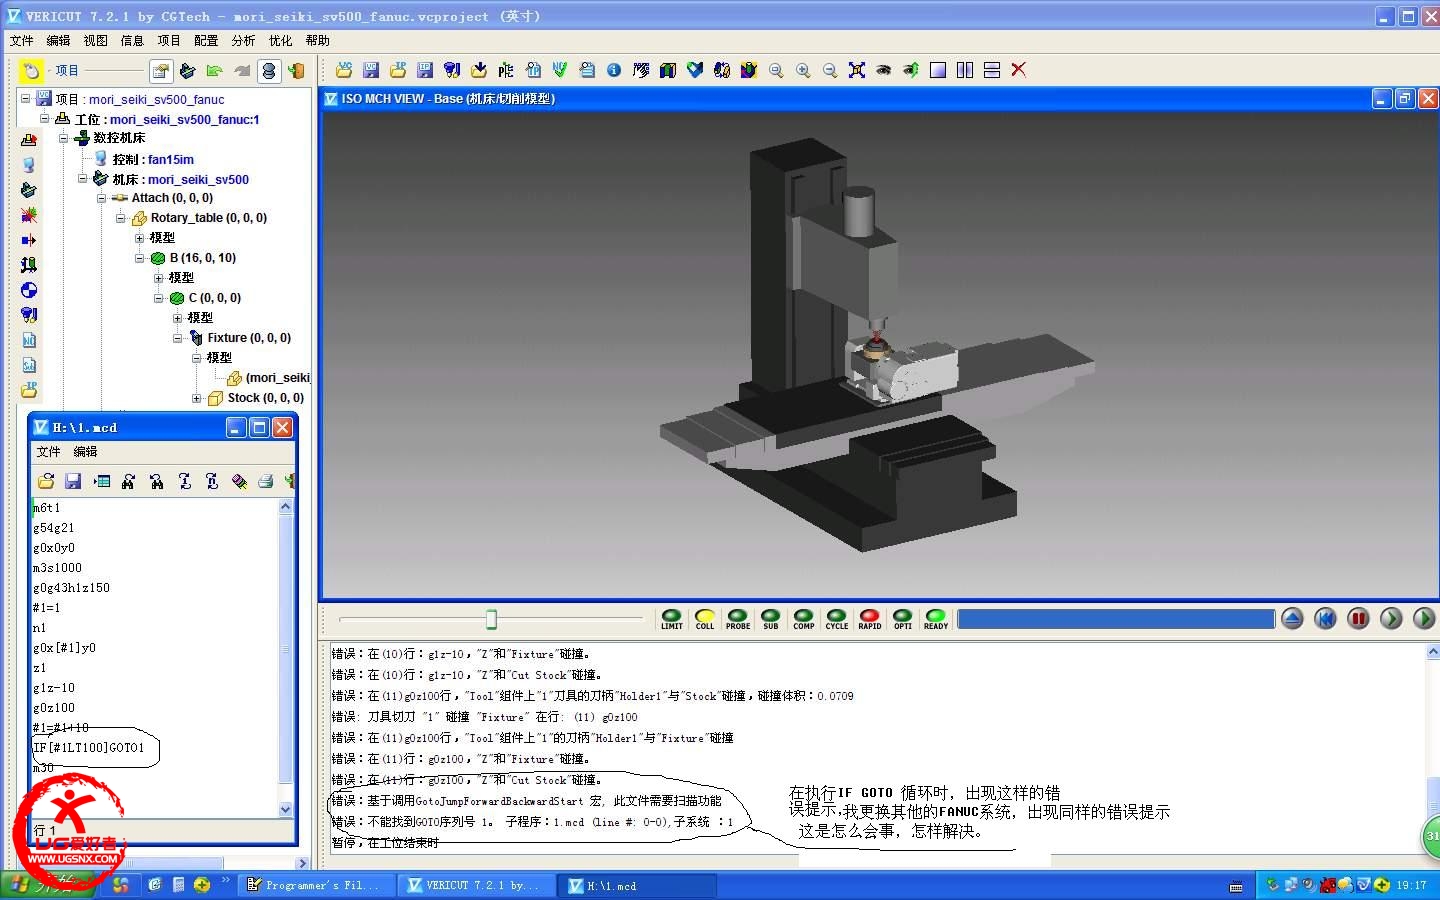Click the Info blue circle icon

614,70
